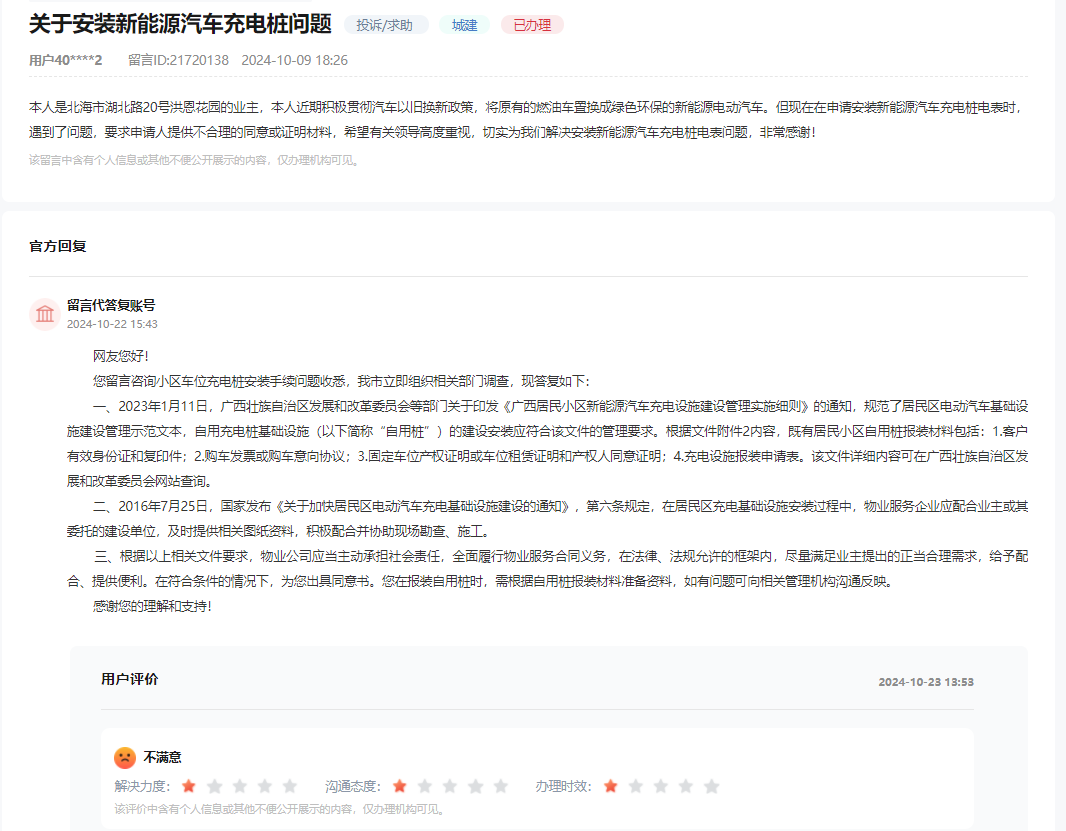Select the 城建 category tag
The width and height of the screenshot is (1066, 831).
coord(463,24)
